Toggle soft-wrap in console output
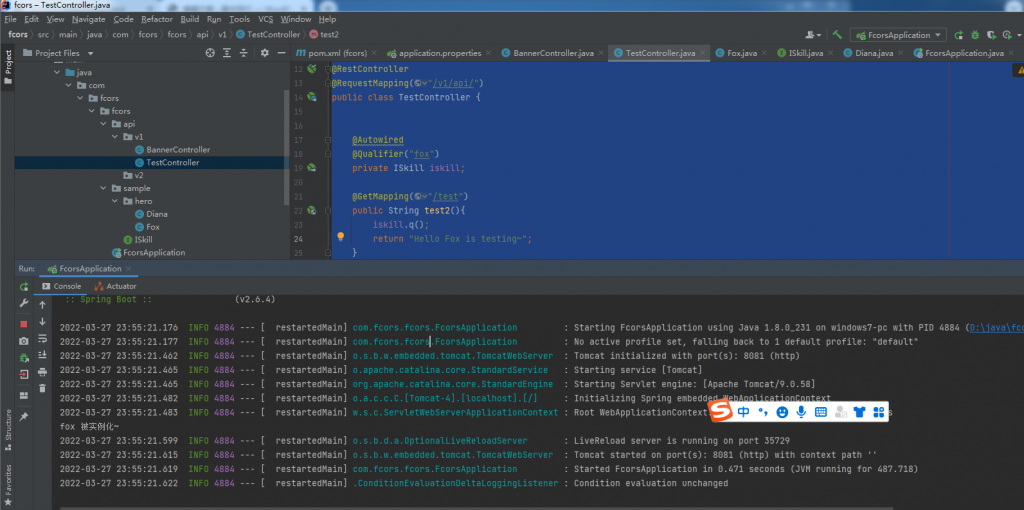This screenshot has width=1024, height=510. (42, 338)
